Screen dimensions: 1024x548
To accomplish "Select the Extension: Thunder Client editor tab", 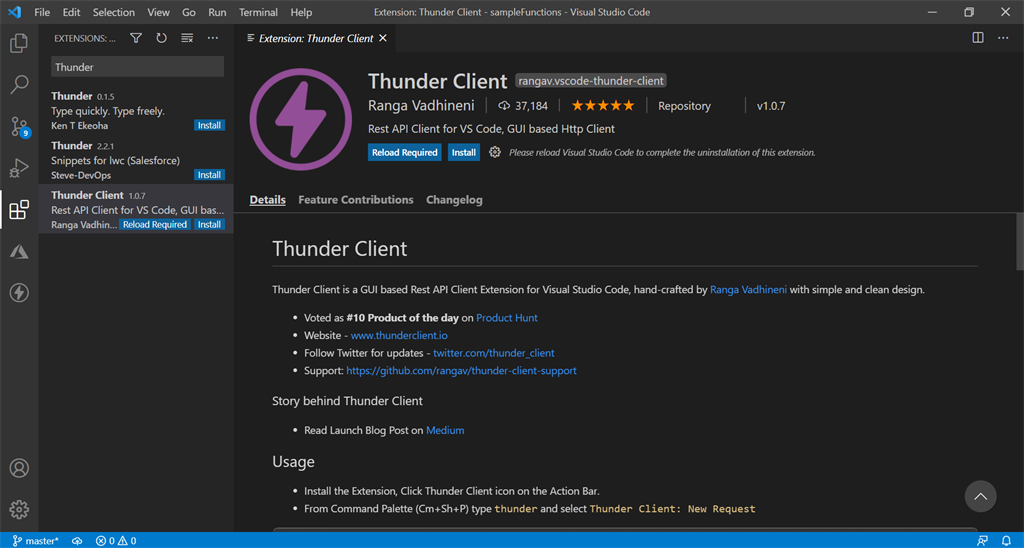I will pos(316,39).
